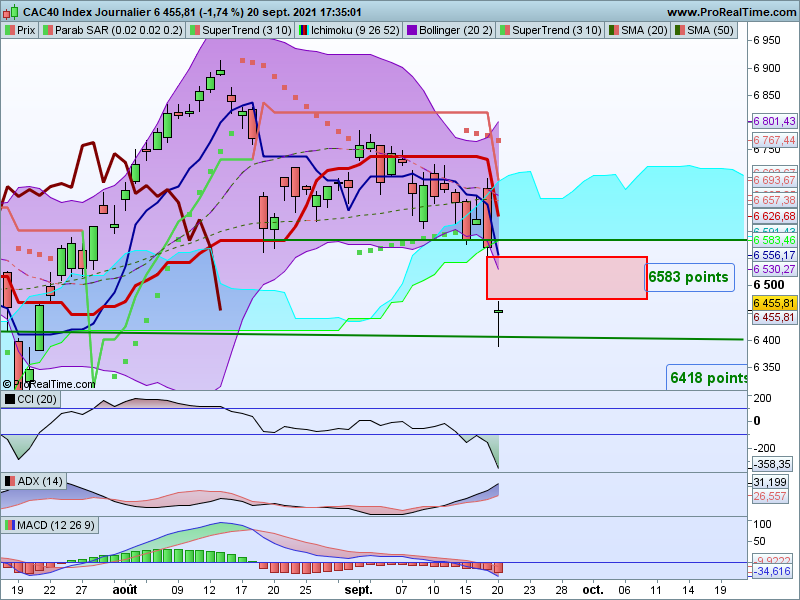
Task: Click the red 6 626,68 price tag
Action: pyautogui.click(x=774, y=216)
